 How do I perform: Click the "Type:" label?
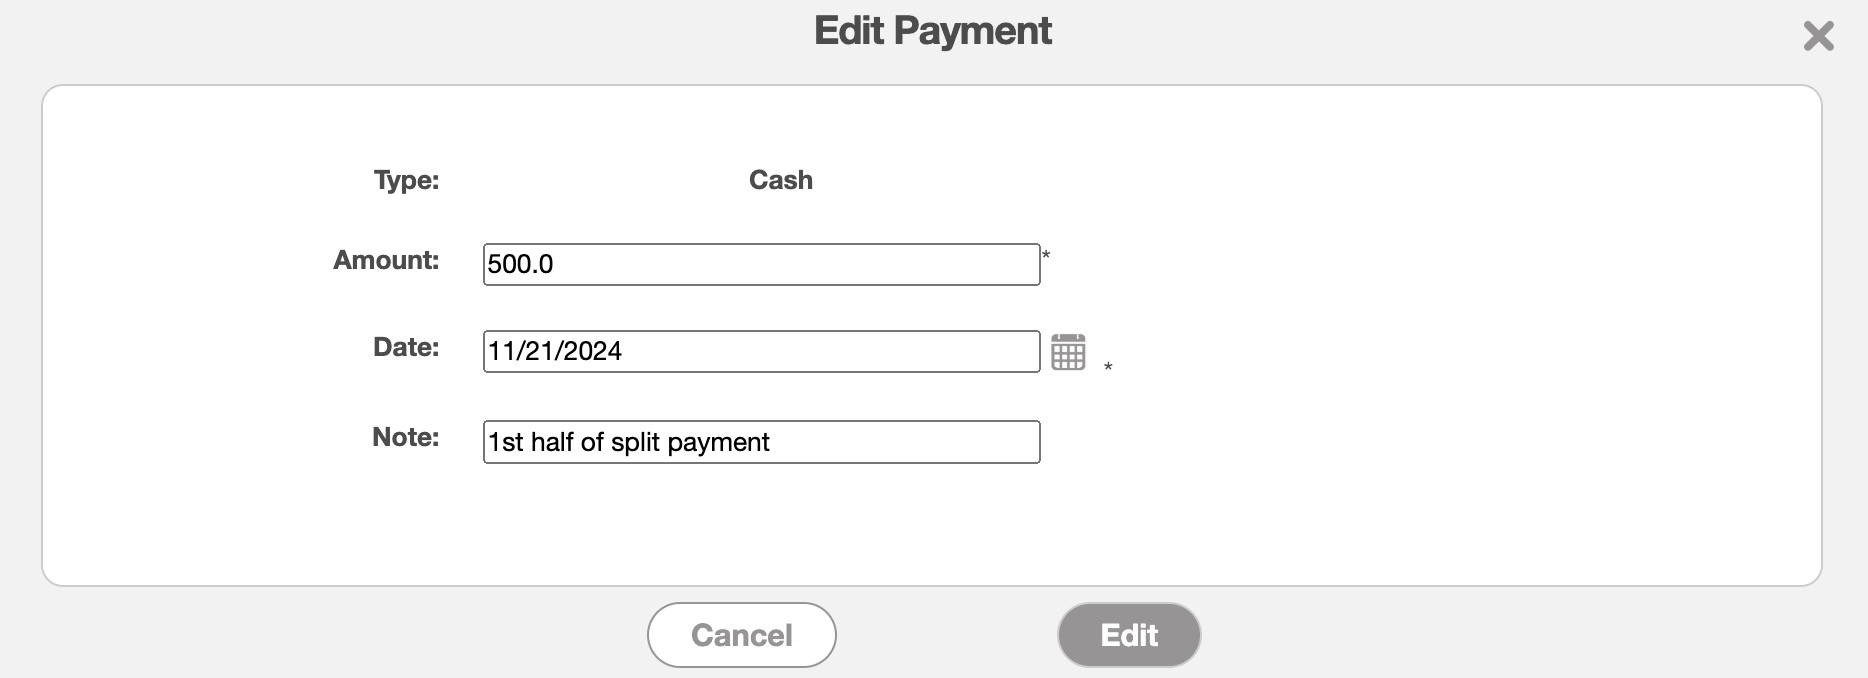coord(406,180)
